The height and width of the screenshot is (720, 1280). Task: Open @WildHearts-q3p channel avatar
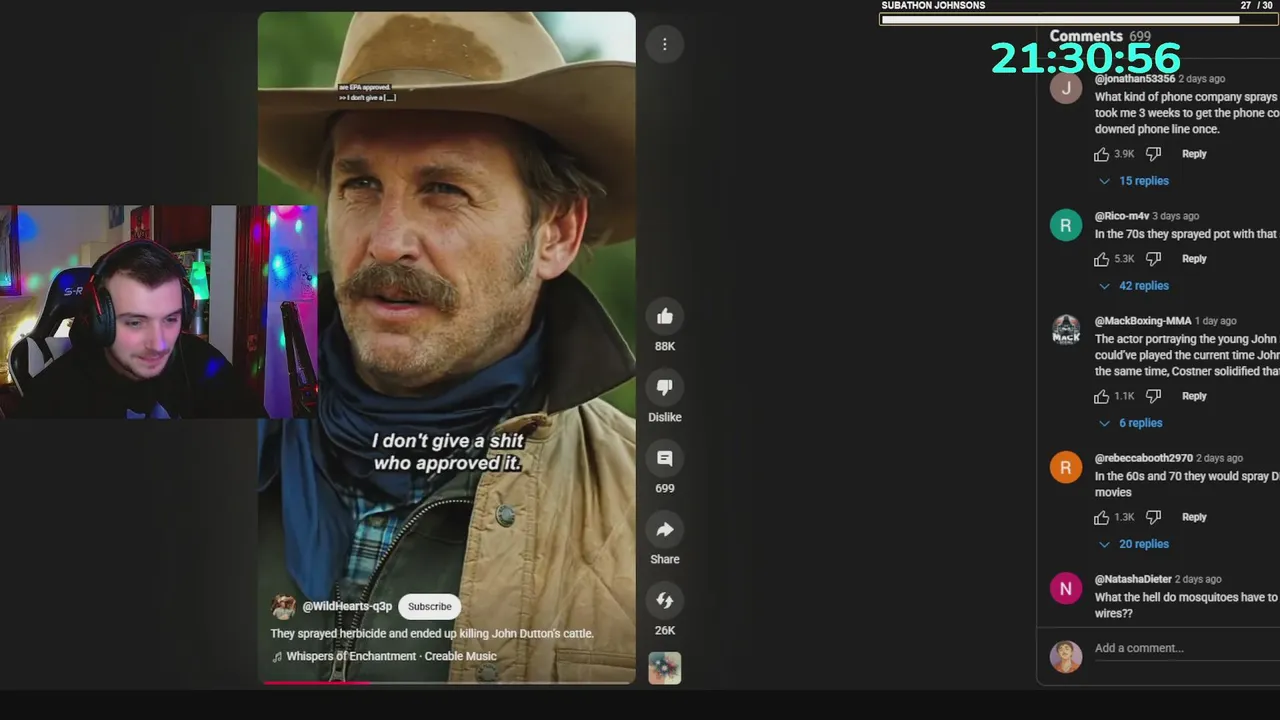point(284,607)
